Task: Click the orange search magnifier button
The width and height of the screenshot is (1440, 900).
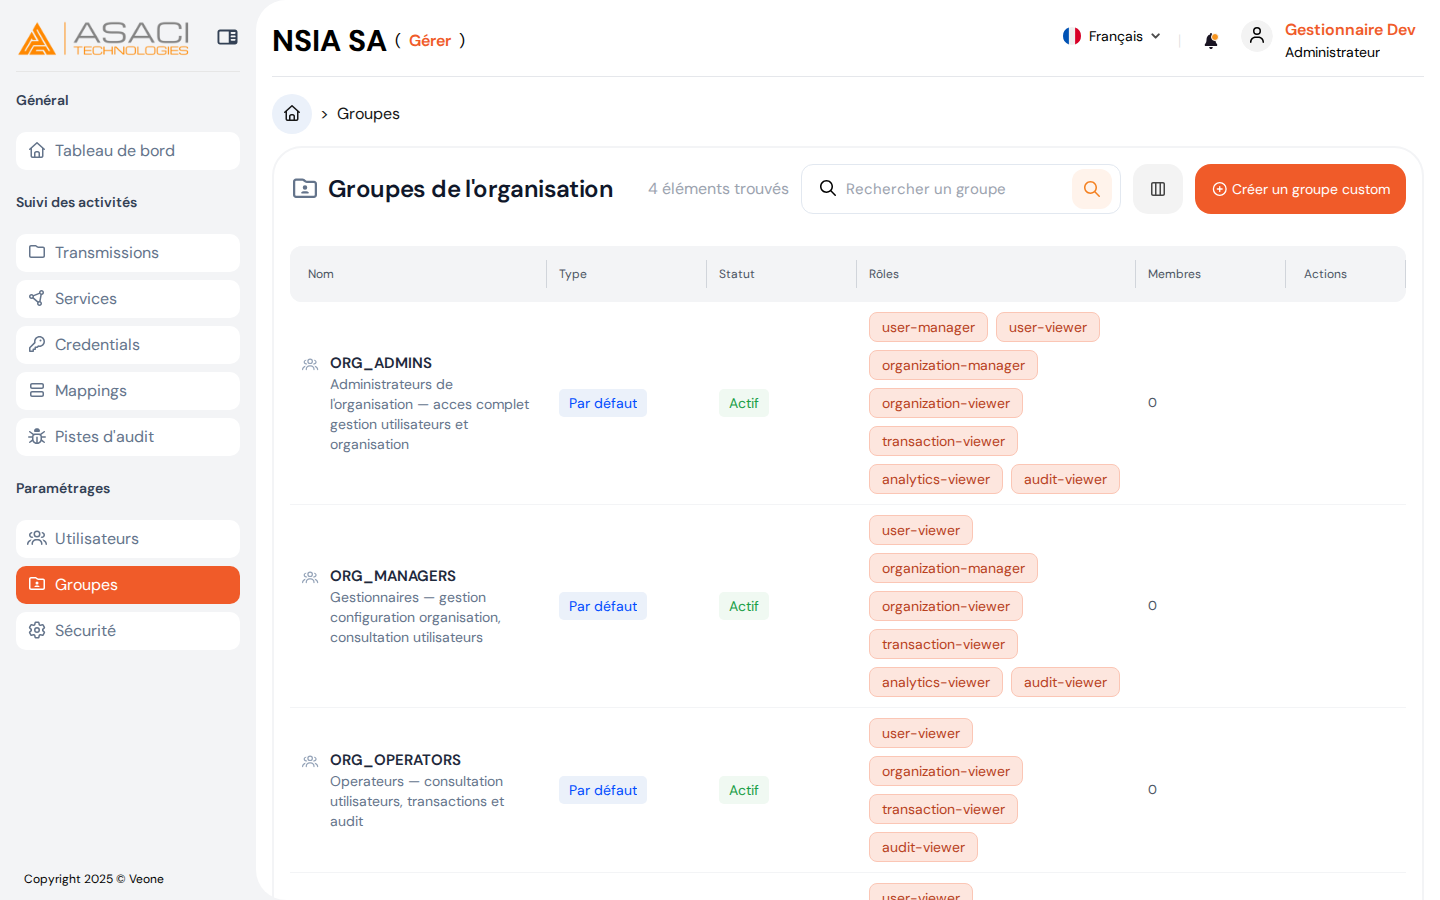Action: point(1092,189)
